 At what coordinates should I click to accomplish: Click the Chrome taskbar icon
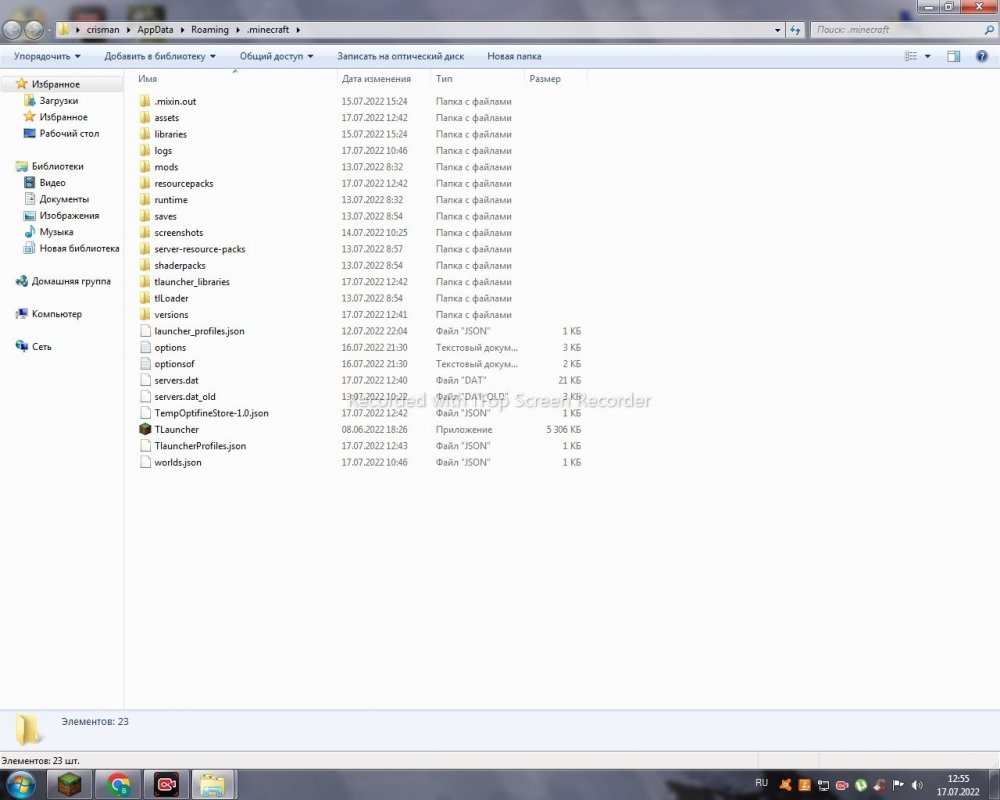point(118,784)
